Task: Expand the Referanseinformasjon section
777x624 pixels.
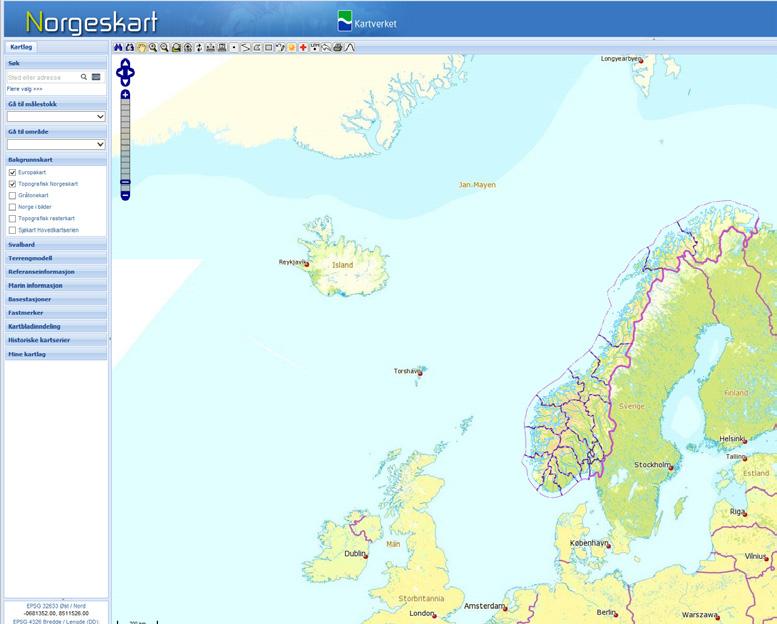Action: pyautogui.click(x=56, y=272)
